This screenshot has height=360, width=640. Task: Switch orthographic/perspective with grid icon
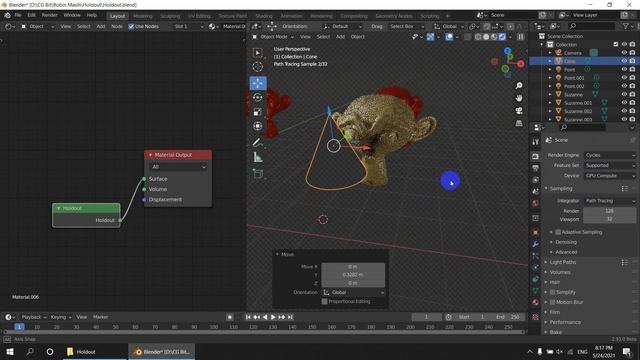click(519, 123)
